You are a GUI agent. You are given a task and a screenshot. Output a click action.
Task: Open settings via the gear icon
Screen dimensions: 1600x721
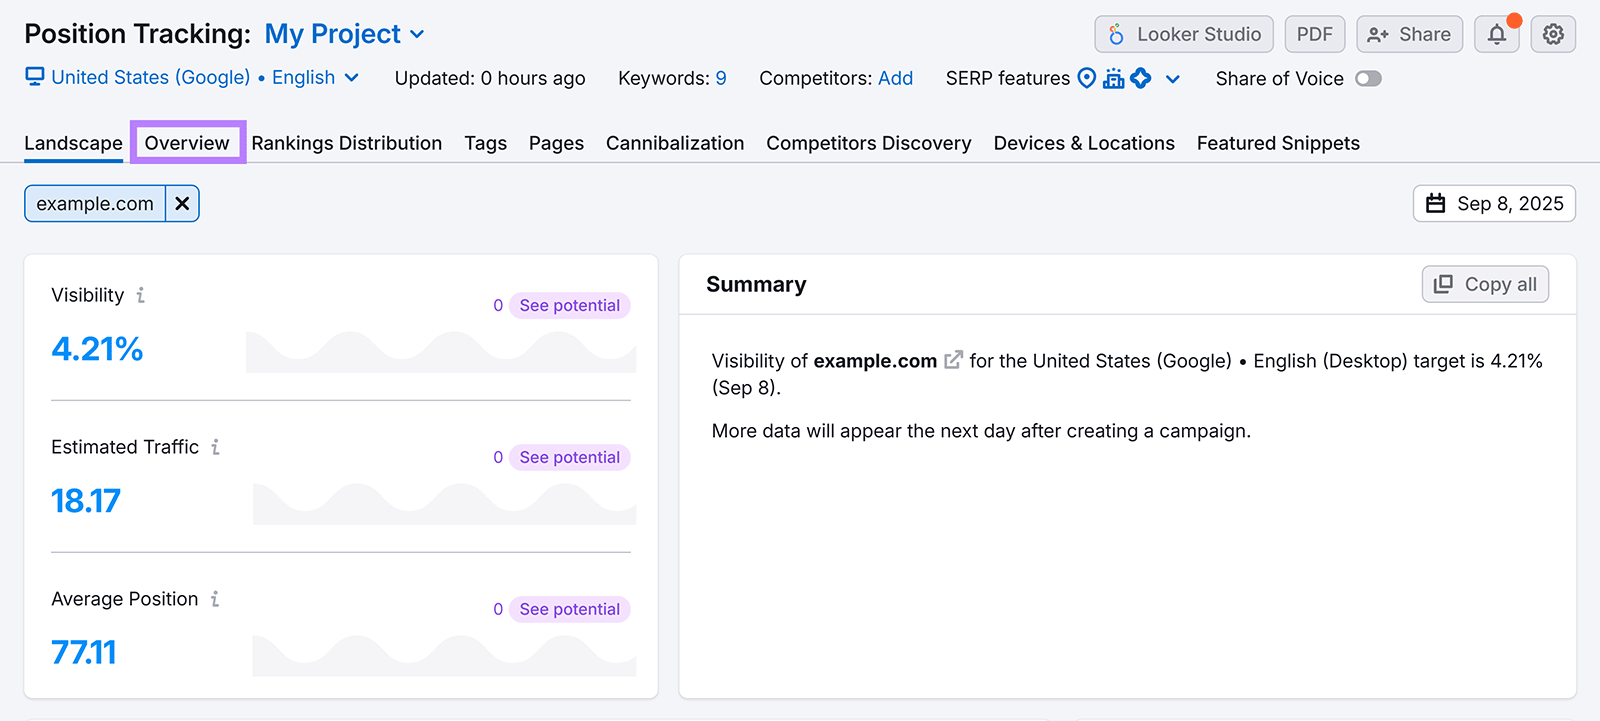coord(1553,35)
